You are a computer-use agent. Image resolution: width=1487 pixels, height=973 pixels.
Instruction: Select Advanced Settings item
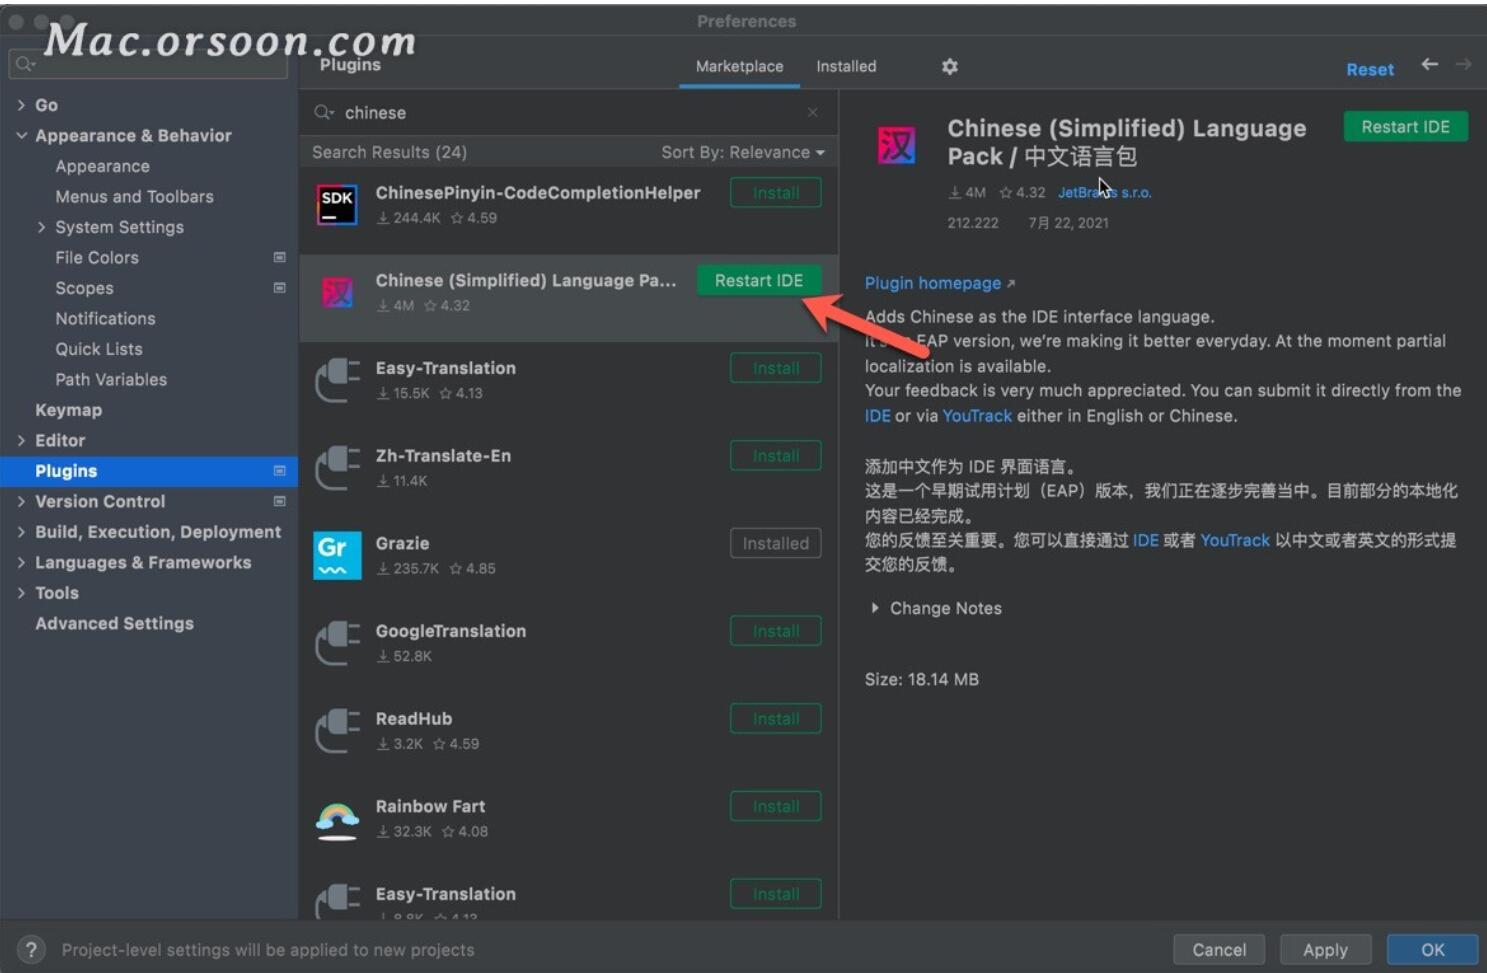pyautogui.click(x=114, y=623)
